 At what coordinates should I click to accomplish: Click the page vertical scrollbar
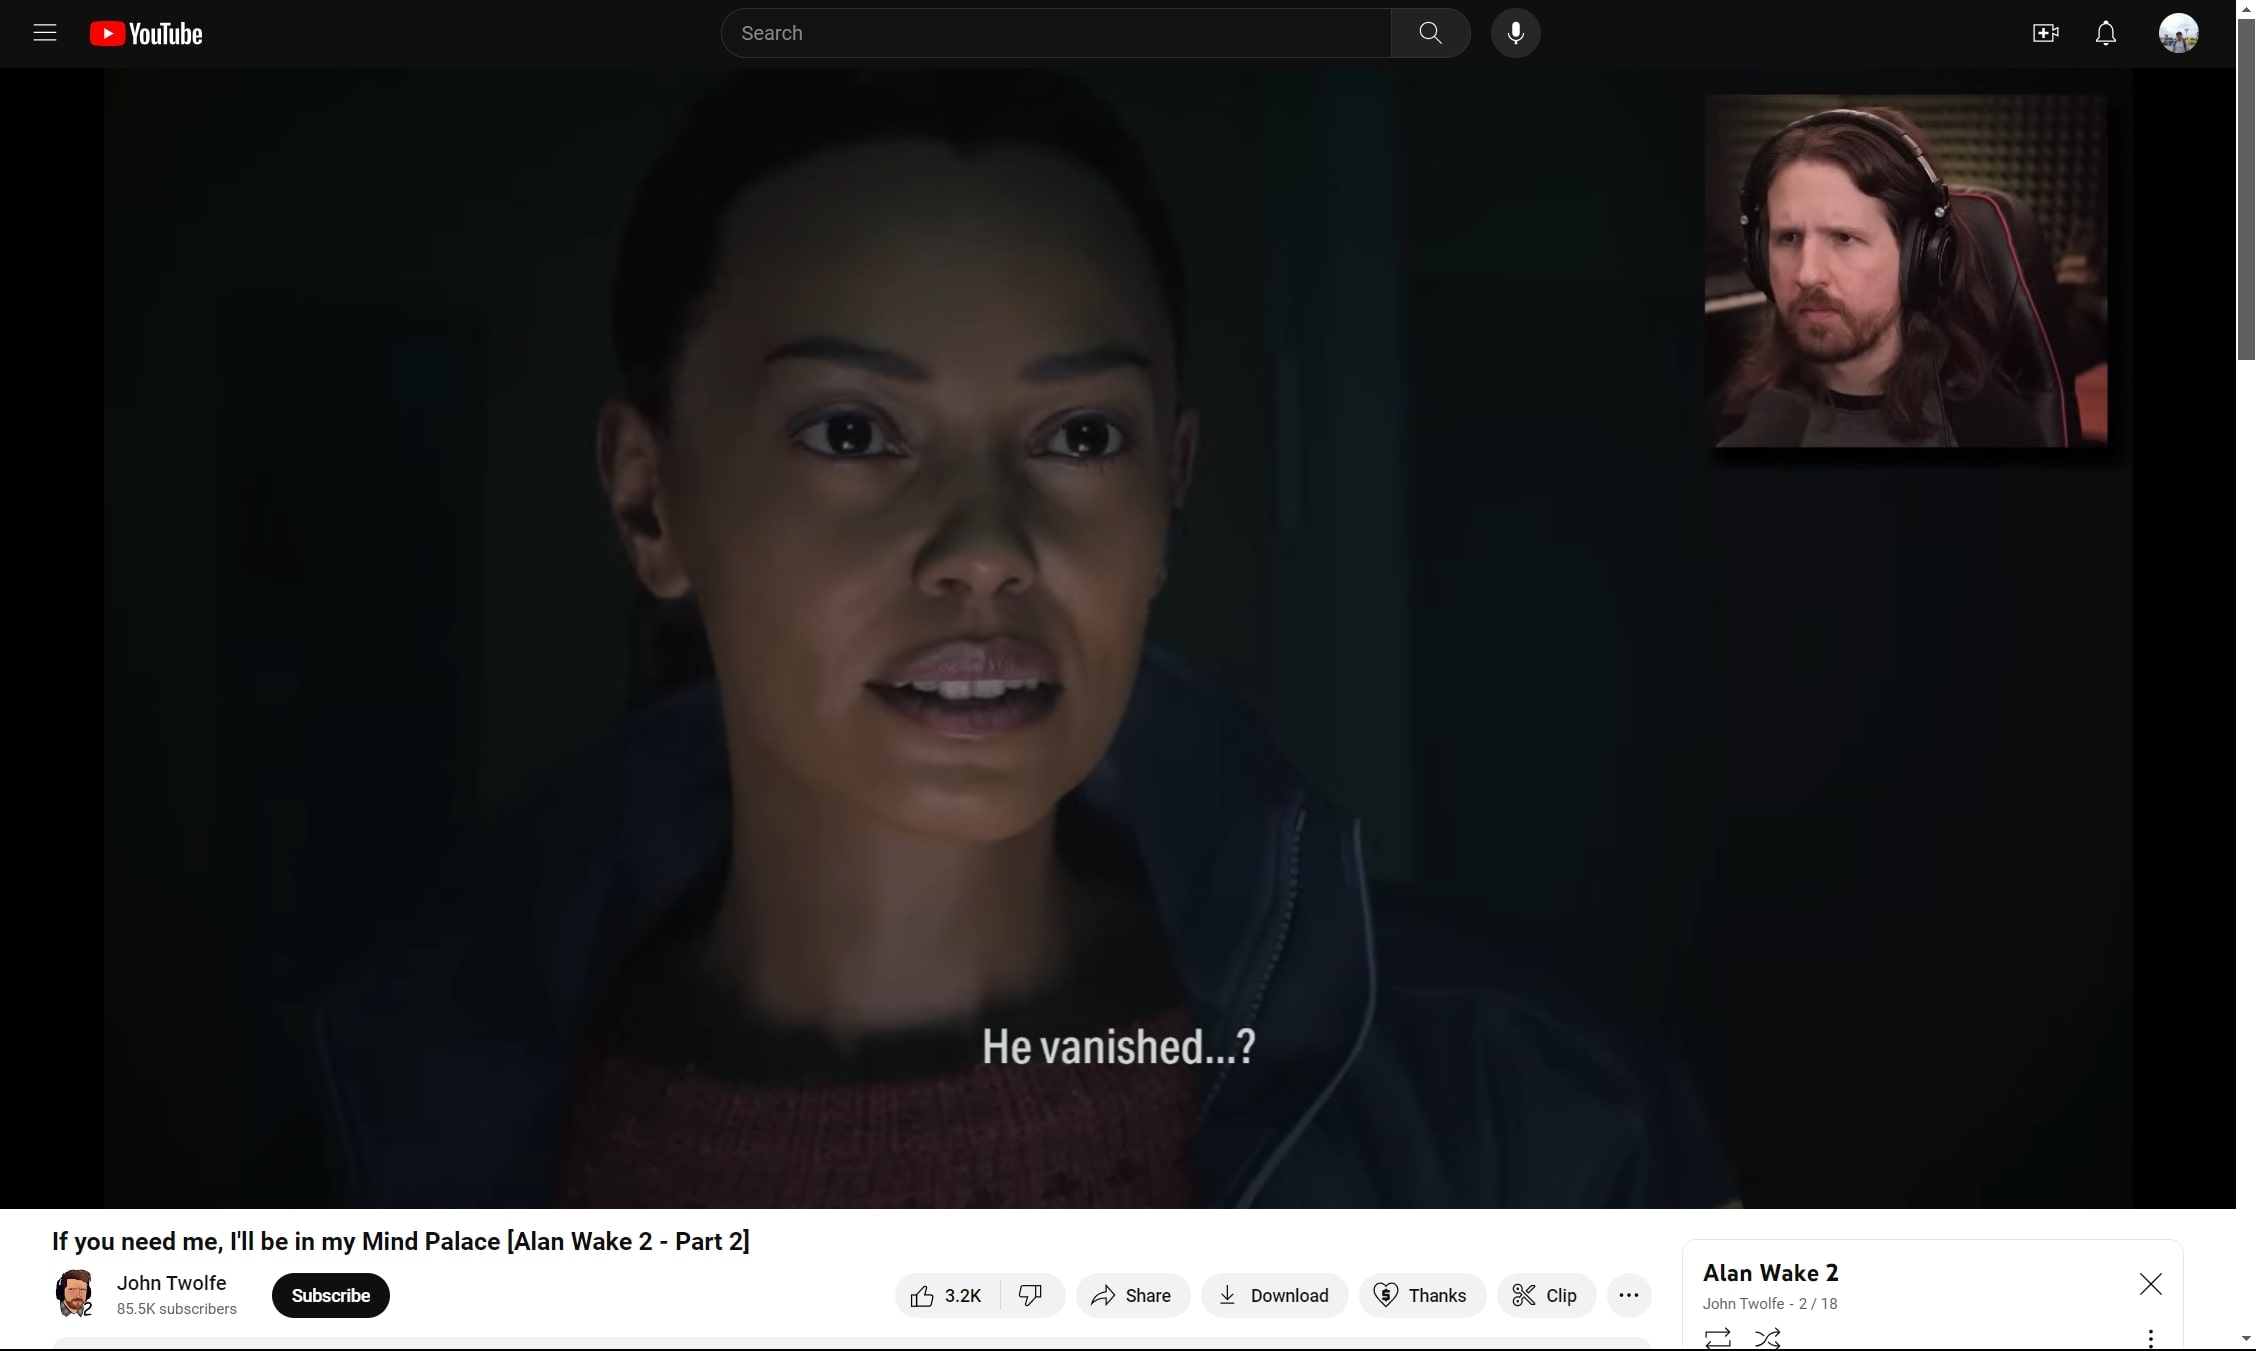2246,188
